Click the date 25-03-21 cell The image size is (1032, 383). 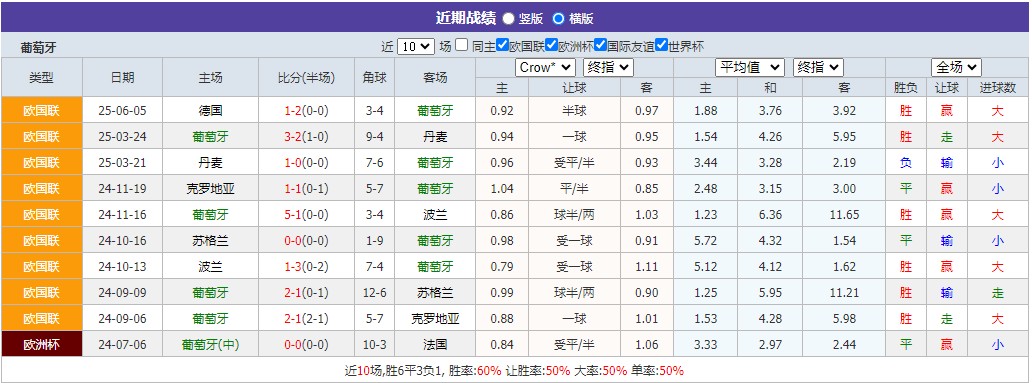point(122,163)
